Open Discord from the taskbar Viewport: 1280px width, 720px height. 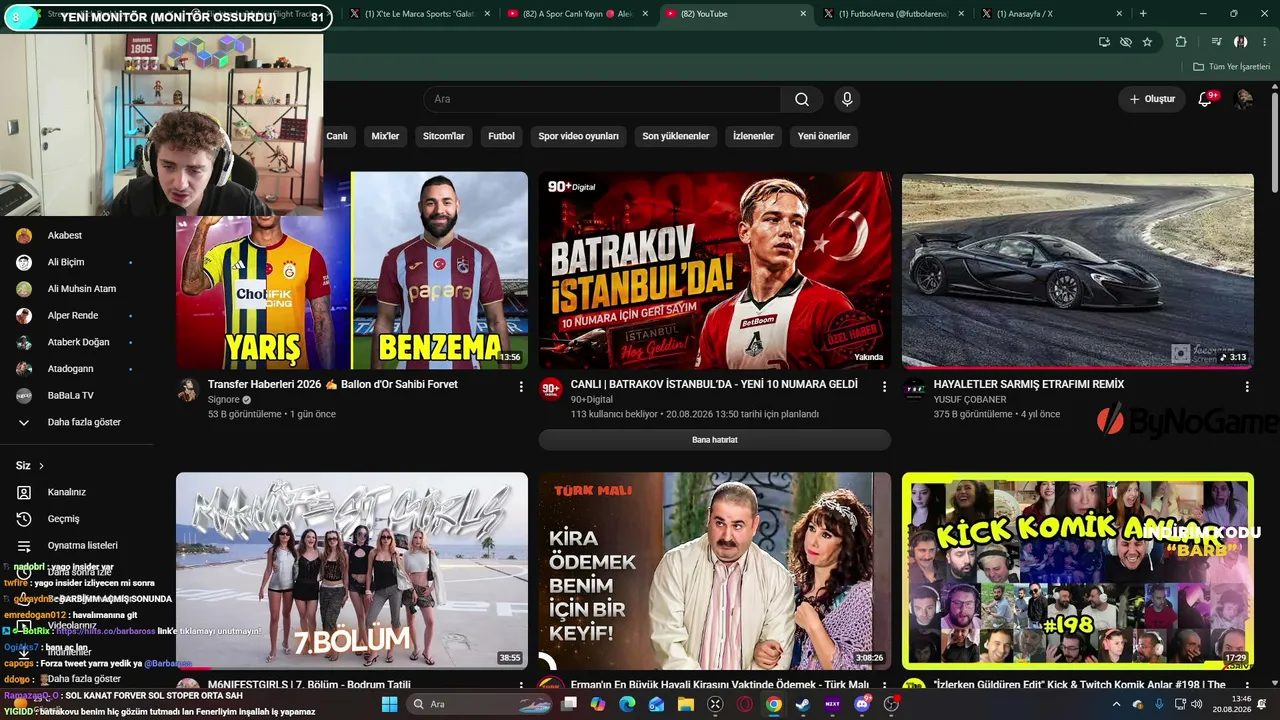[862, 704]
